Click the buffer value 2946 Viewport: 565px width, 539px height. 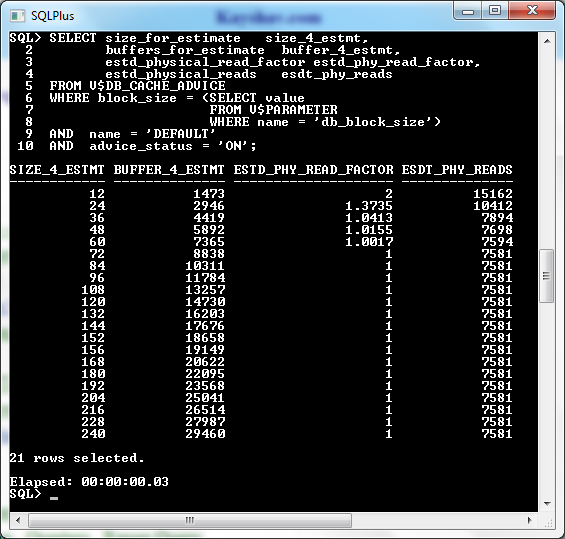point(209,206)
